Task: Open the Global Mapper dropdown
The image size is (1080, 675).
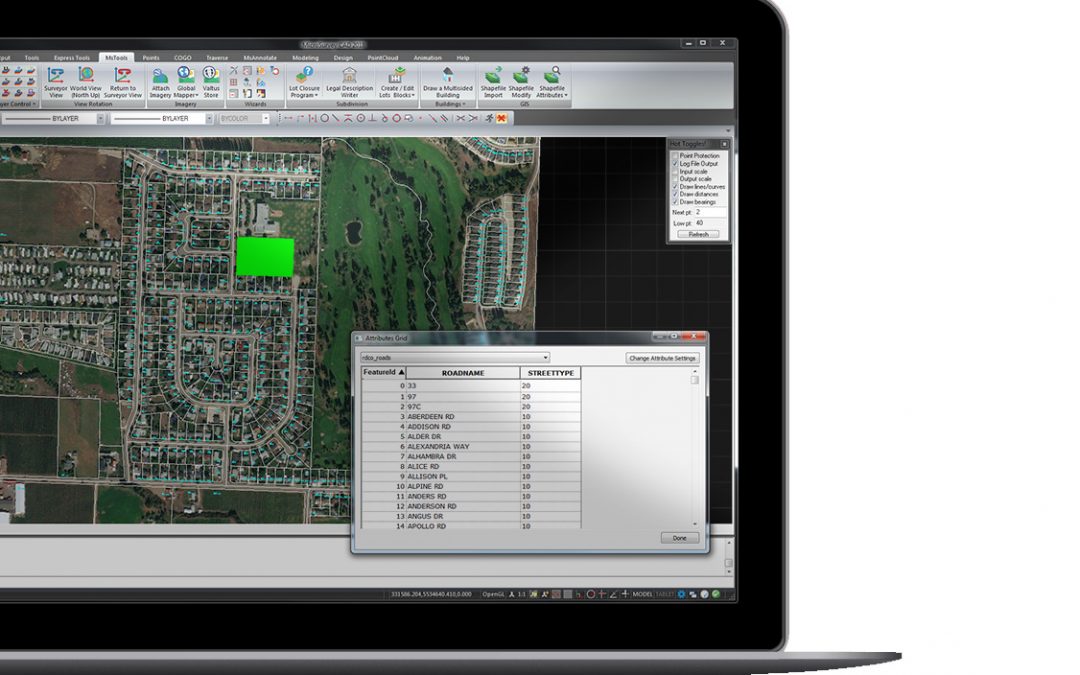Action: (186, 95)
